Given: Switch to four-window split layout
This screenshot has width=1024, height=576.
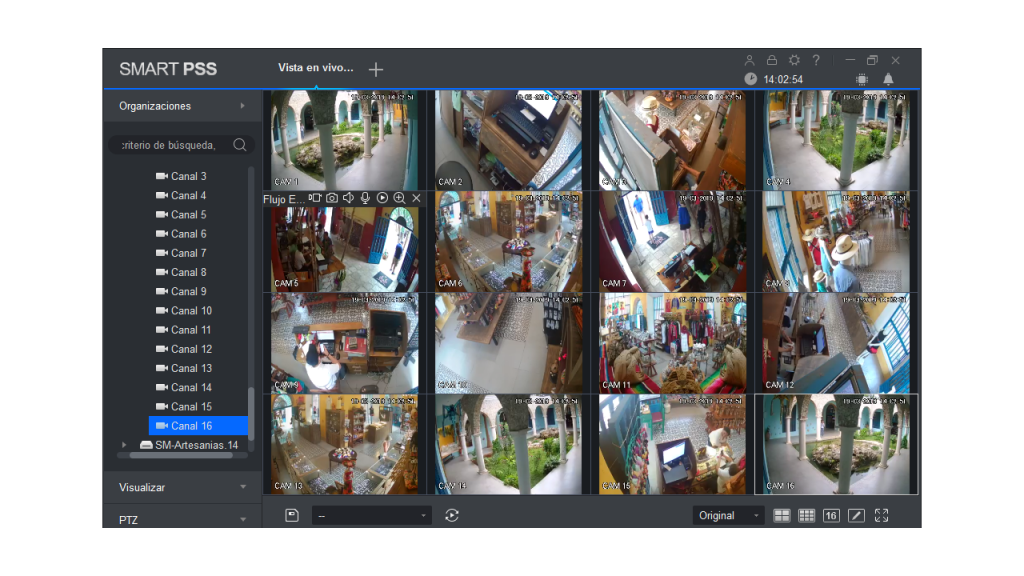Looking at the screenshot, I should coord(781,516).
